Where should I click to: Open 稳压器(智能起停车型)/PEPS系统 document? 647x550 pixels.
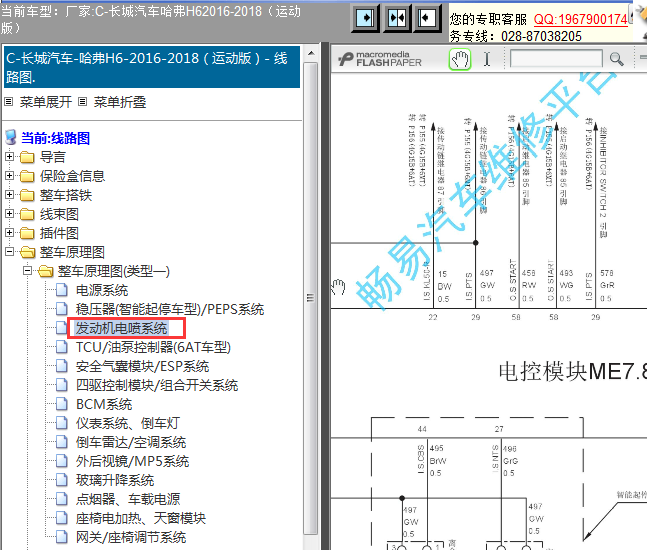click(170, 309)
